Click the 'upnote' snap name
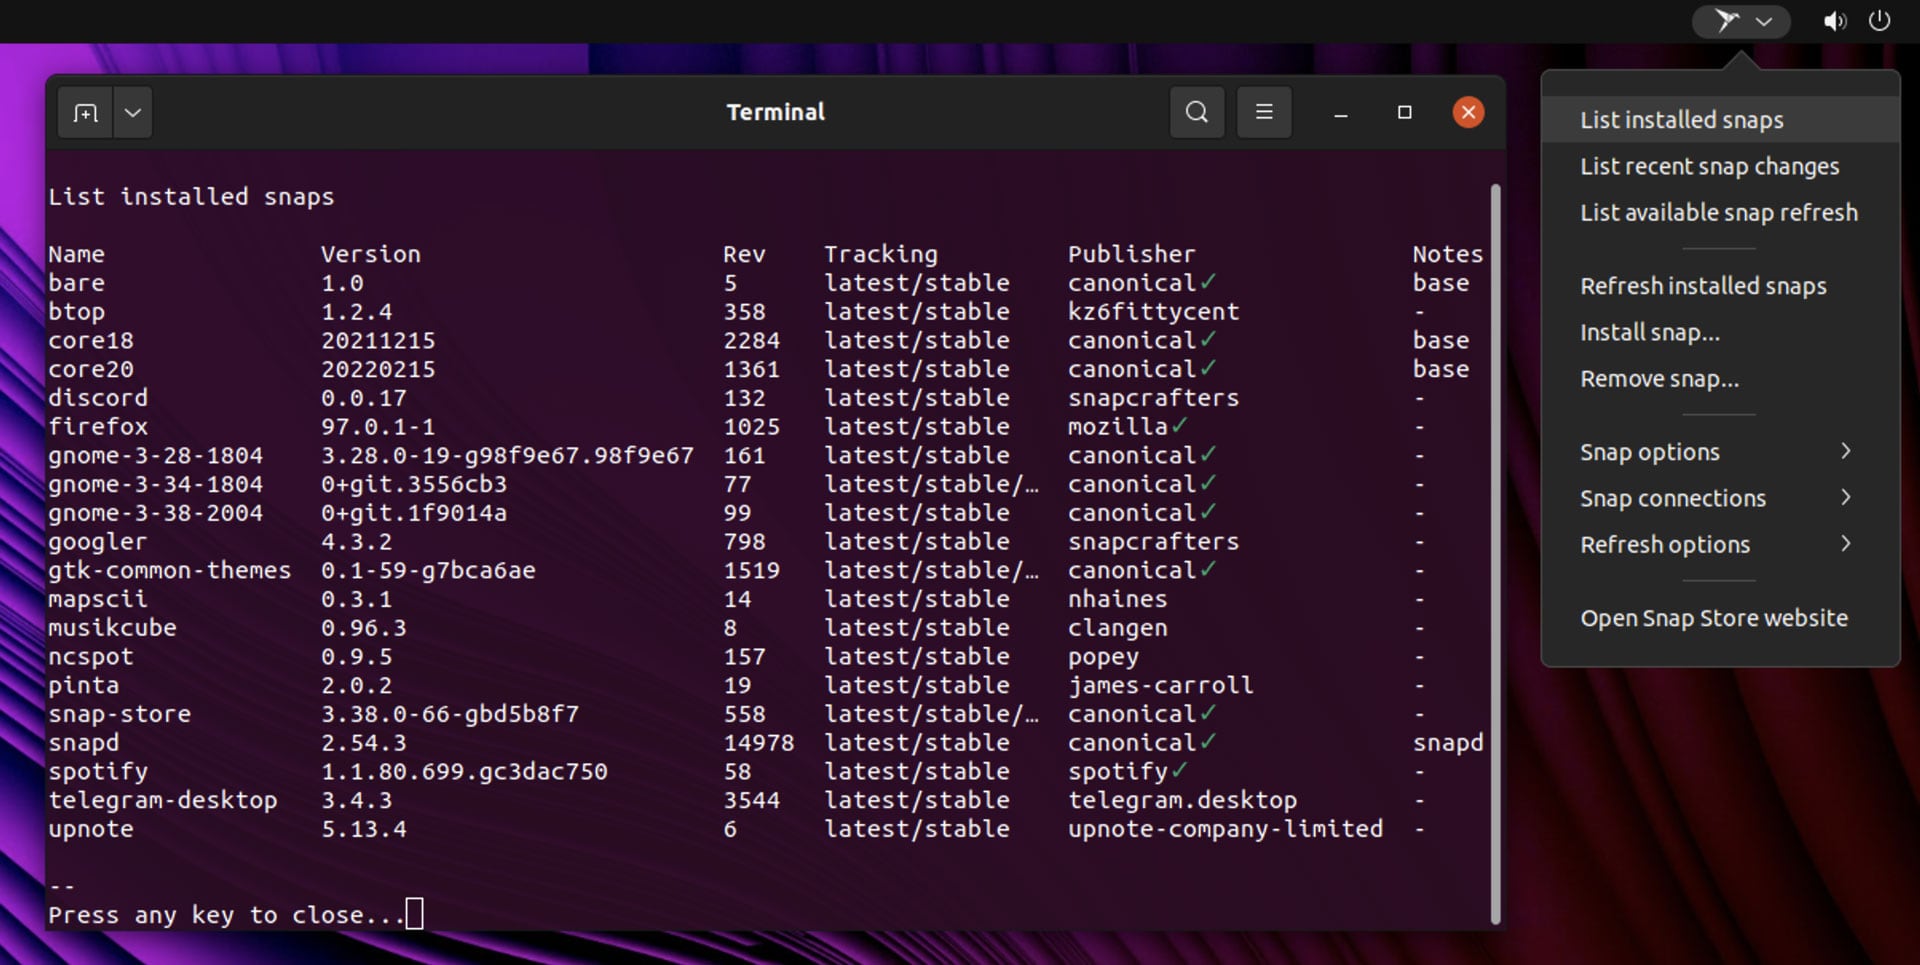Image resolution: width=1920 pixels, height=965 pixels. (x=91, y=830)
